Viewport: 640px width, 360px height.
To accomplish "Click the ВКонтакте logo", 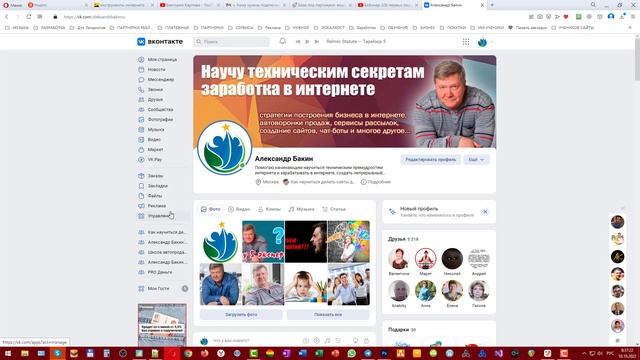I will coord(160,42).
